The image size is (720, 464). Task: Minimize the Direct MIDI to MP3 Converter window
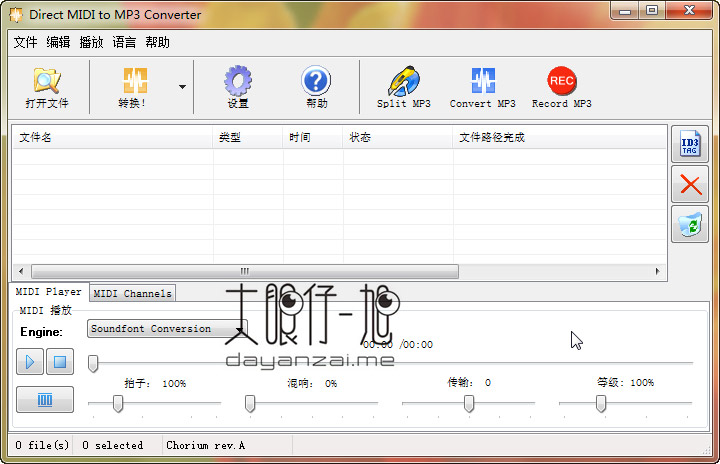tap(624, 11)
